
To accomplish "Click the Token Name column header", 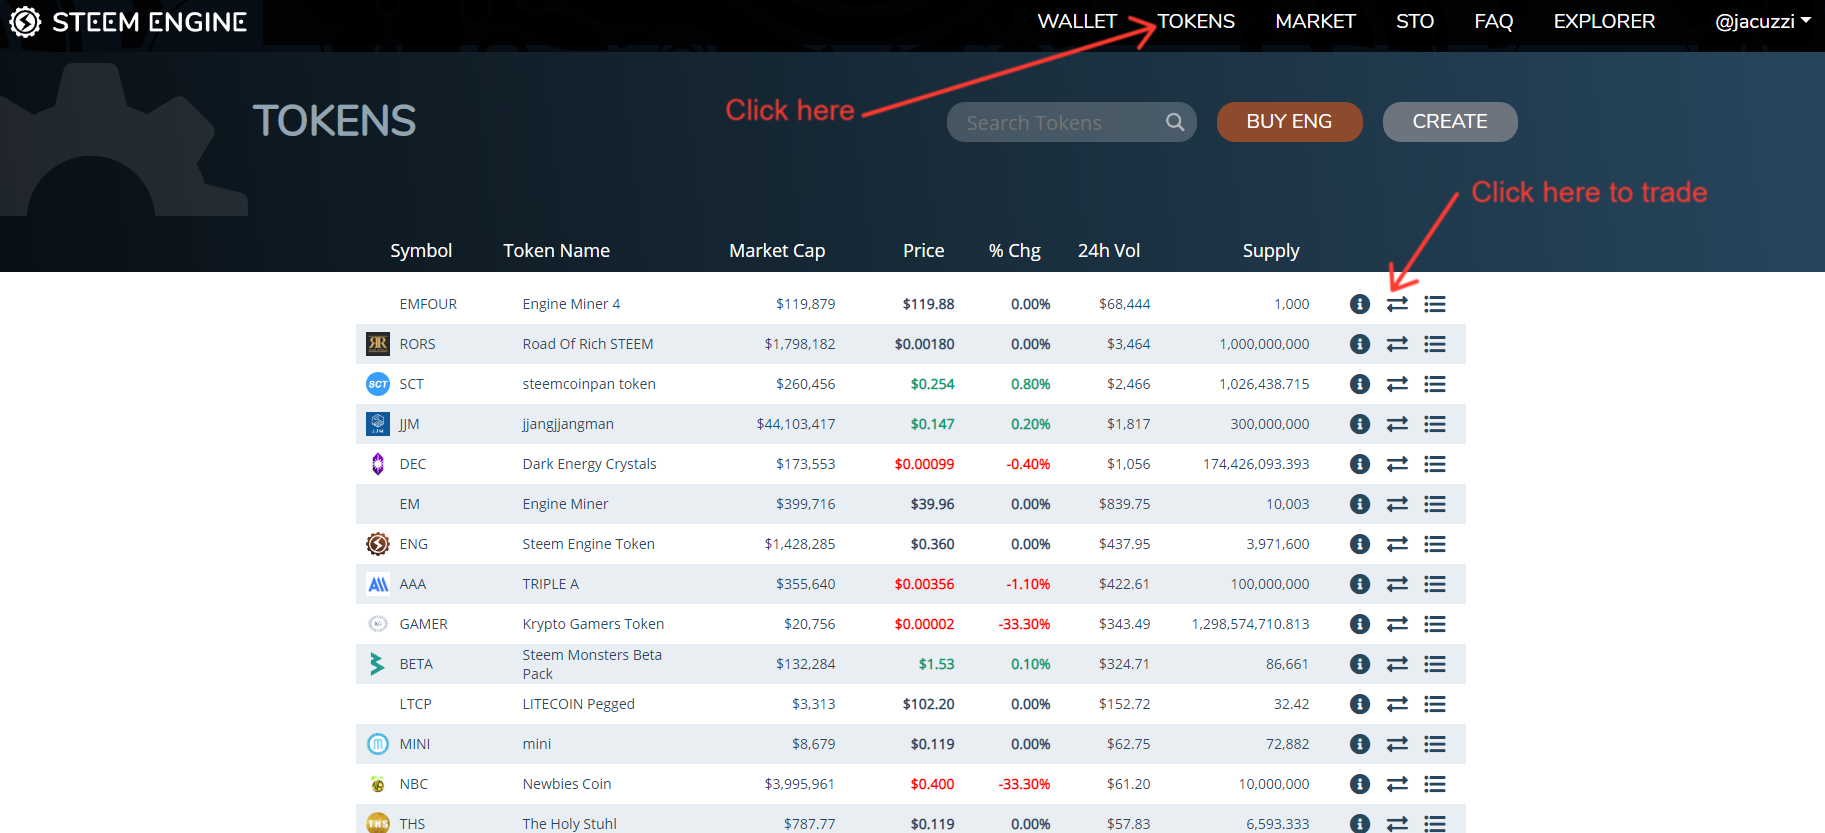I will 556,251.
